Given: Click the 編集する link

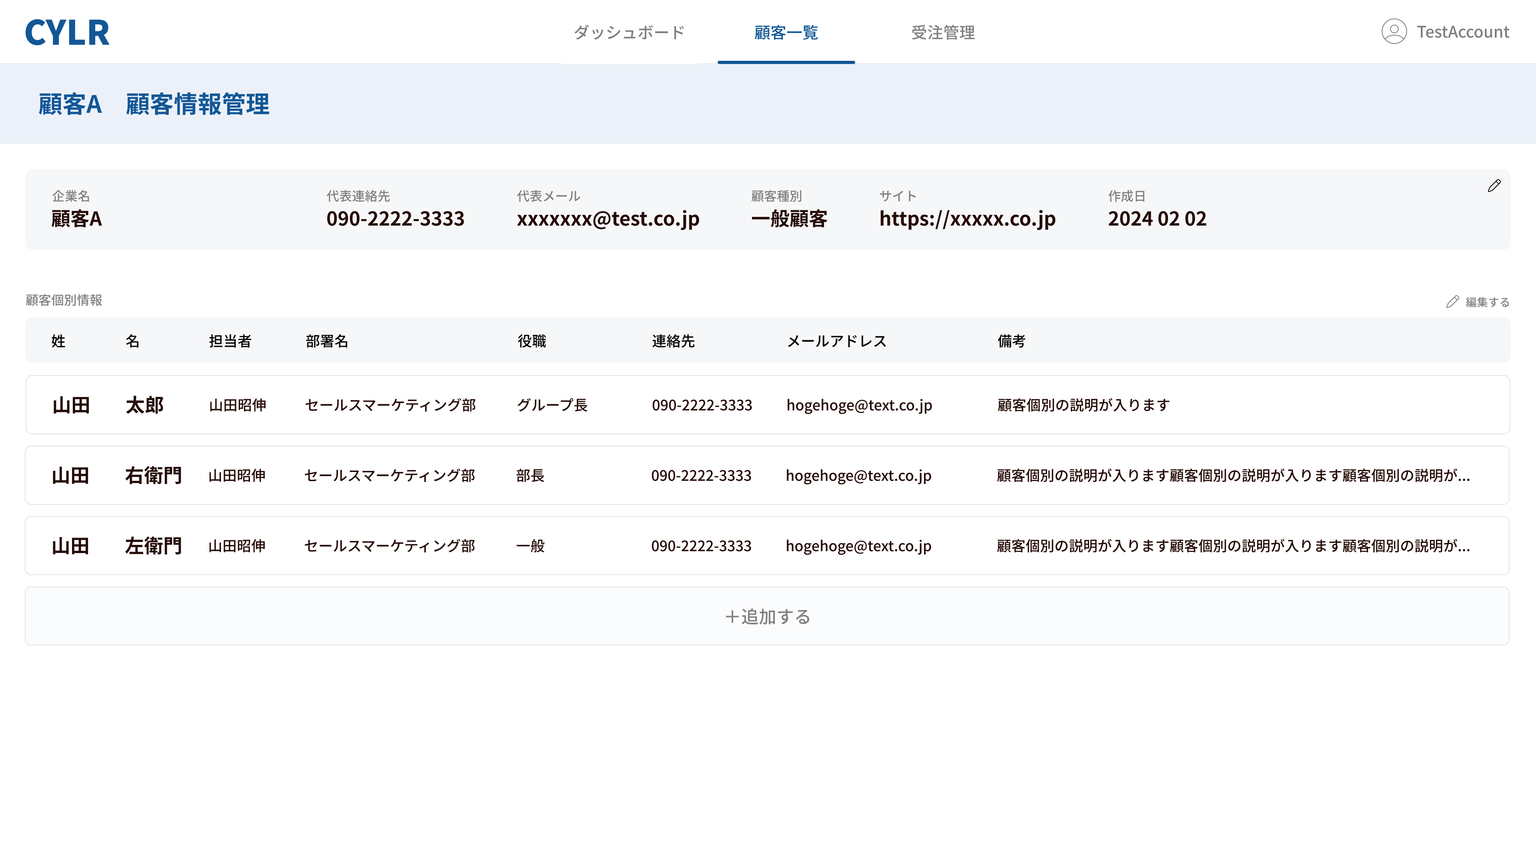Looking at the screenshot, I should click(1487, 302).
